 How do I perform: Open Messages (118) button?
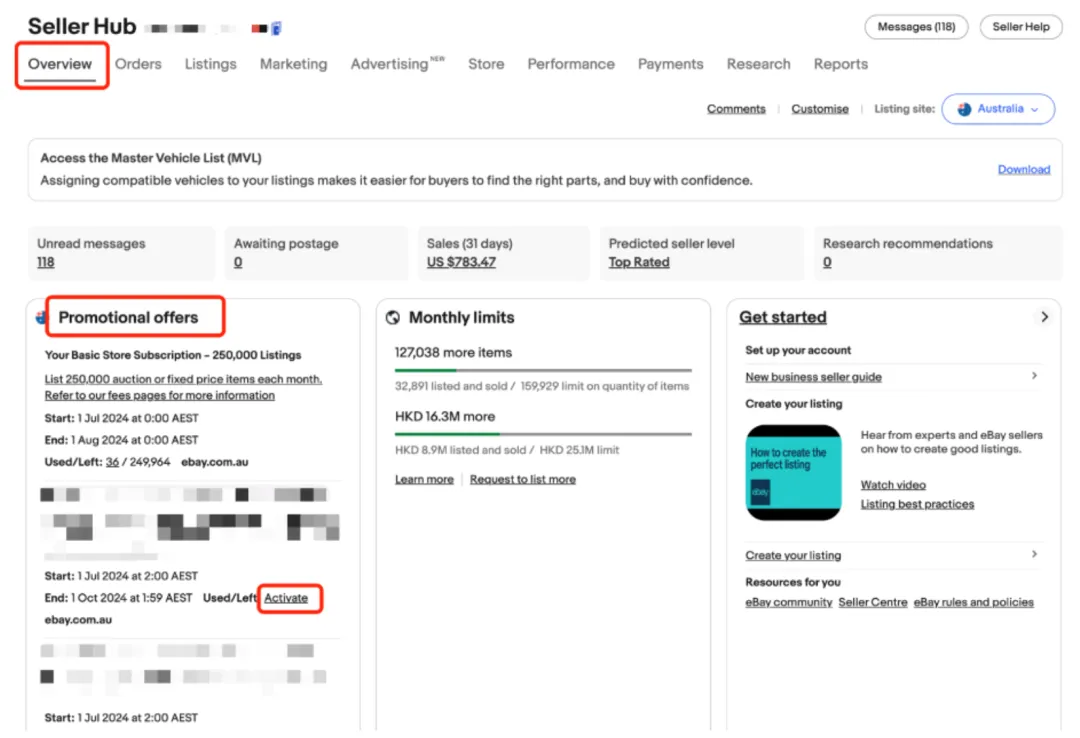tap(916, 27)
